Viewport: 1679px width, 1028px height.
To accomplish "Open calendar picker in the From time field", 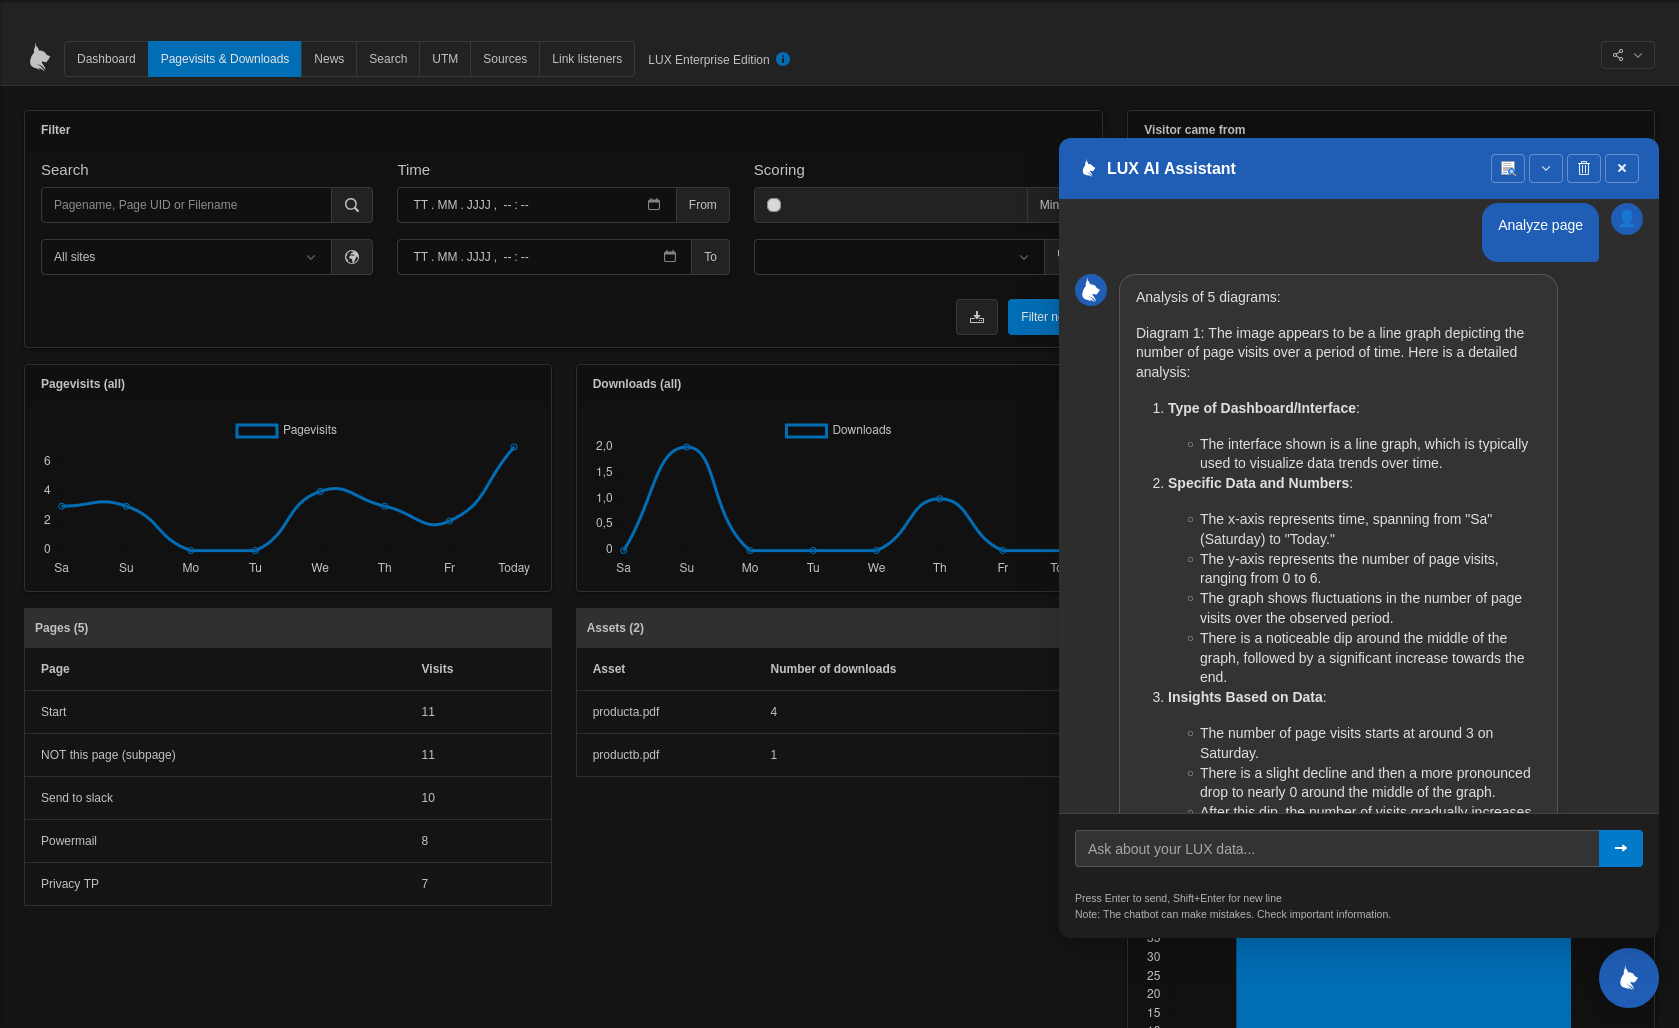I will (x=654, y=205).
